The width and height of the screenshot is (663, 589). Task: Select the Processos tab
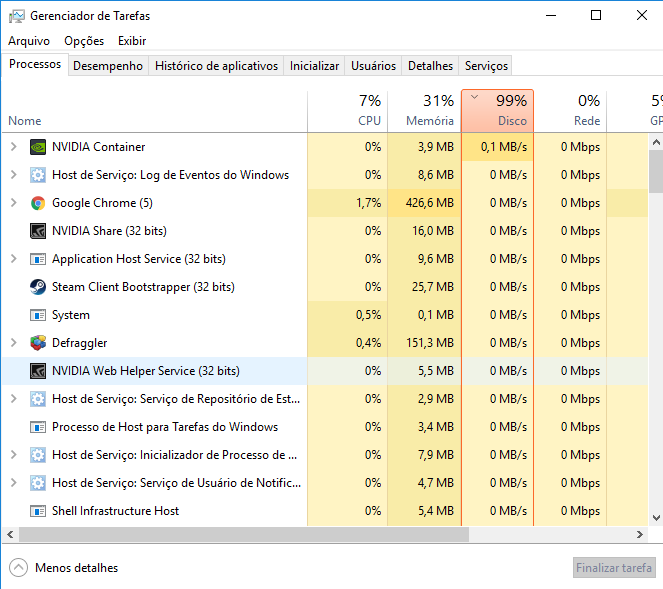35,64
